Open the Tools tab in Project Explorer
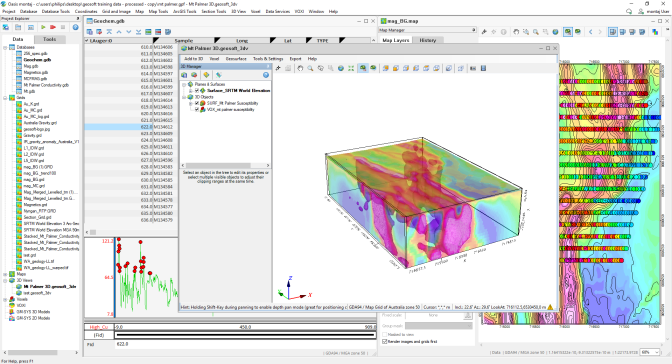This screenshot has height=364, width=672. (49, 39)
